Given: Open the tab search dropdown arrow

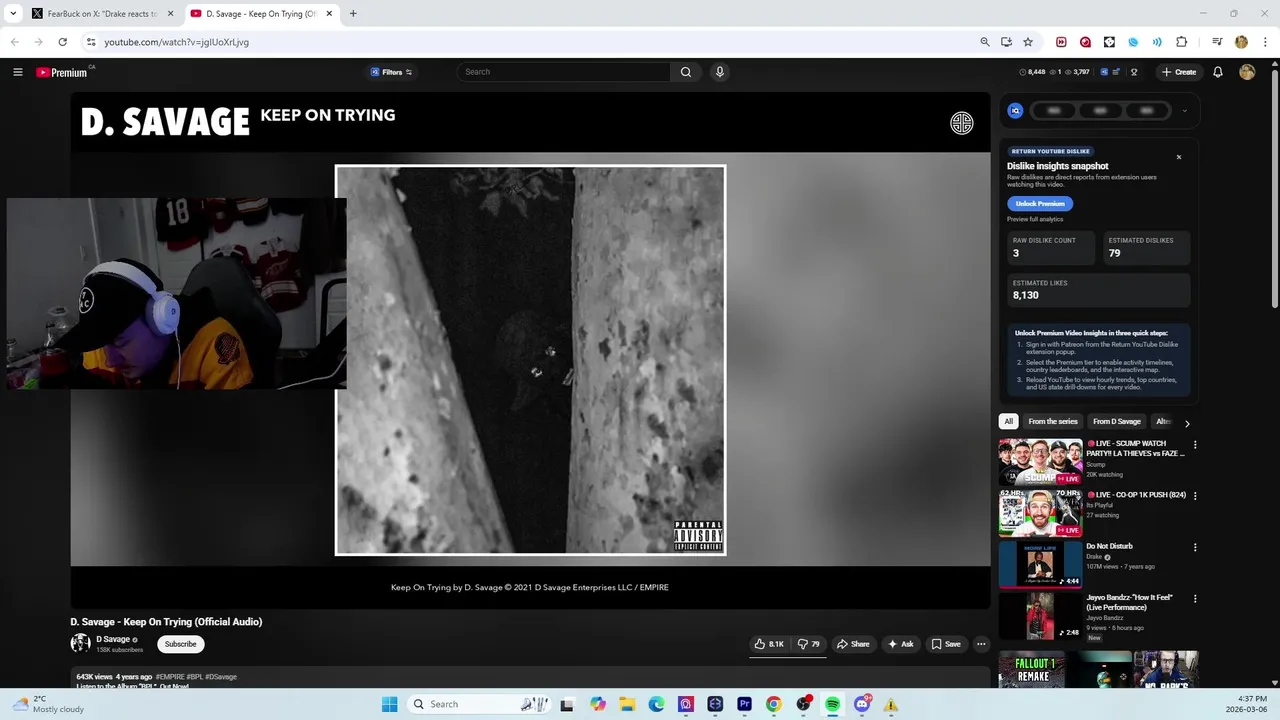Looking at the screenshot, I should click(13, 14).
